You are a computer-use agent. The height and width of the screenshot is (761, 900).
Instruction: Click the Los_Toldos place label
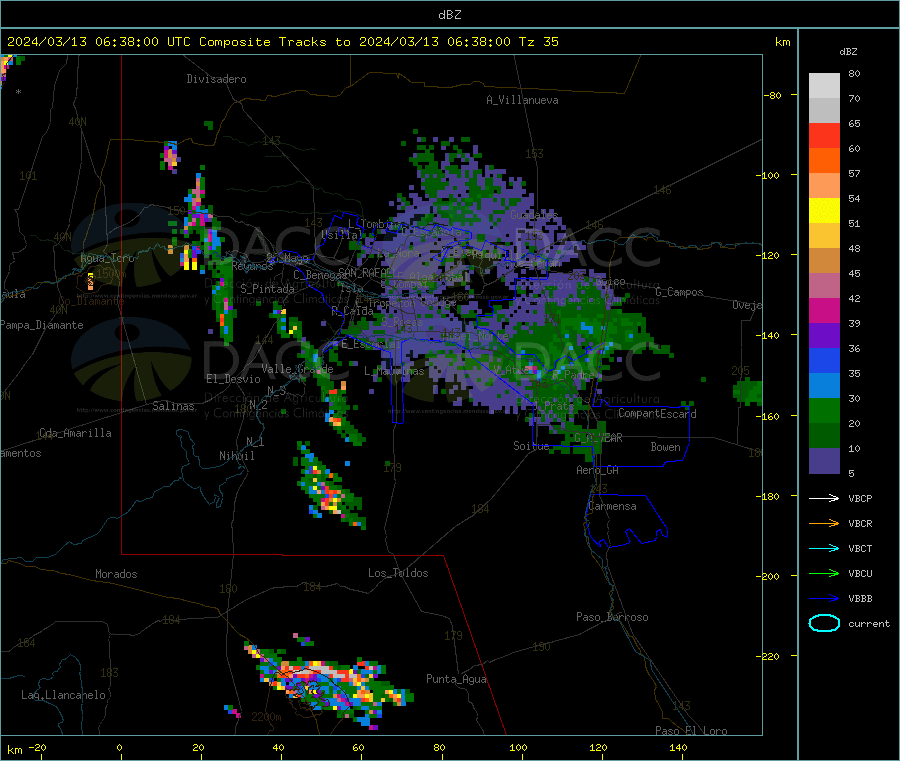(x=398, y=573)
